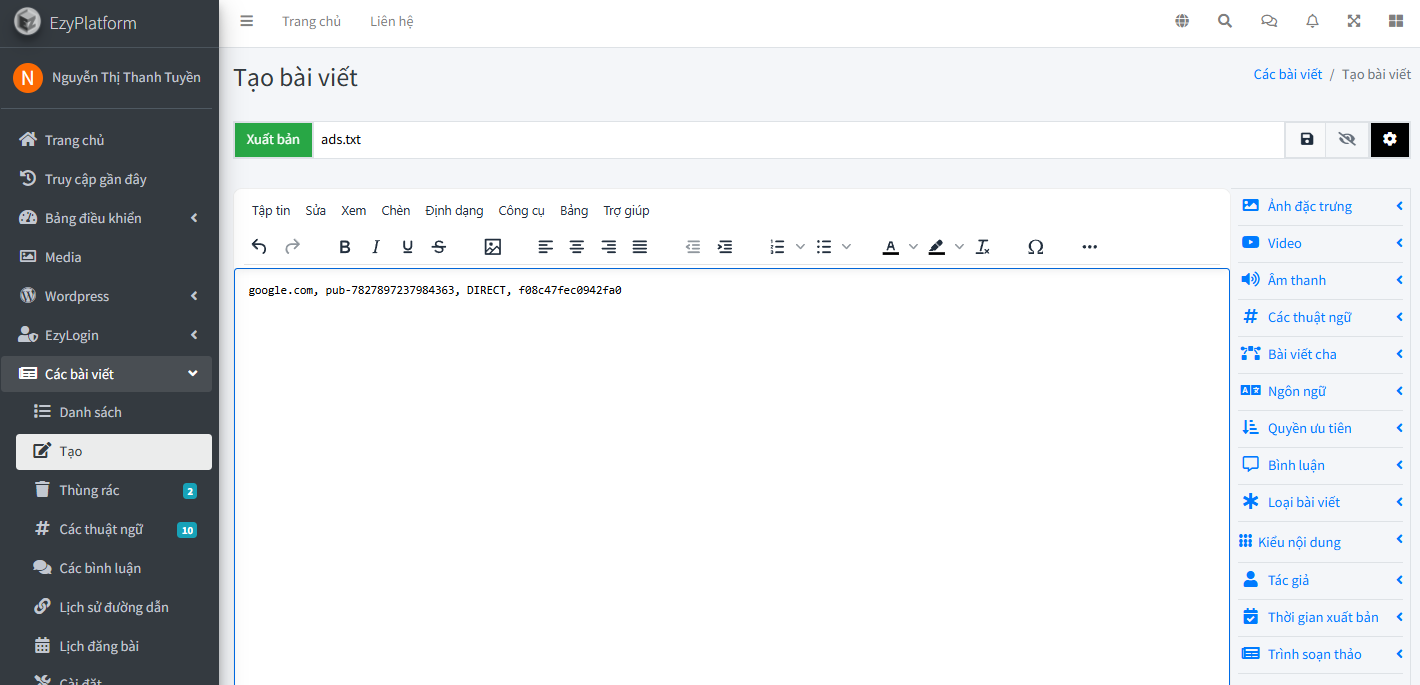Open the Xem editor menu
Screen dimensions: 1420x685
(x=354, y=210)
